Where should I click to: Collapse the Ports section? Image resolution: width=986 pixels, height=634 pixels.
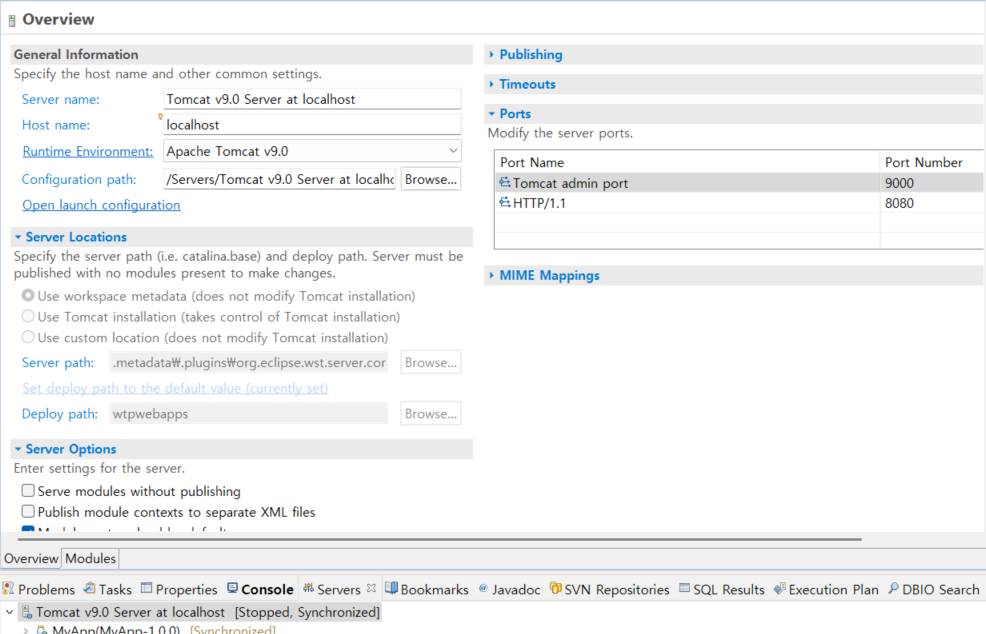tap(492, 114)
